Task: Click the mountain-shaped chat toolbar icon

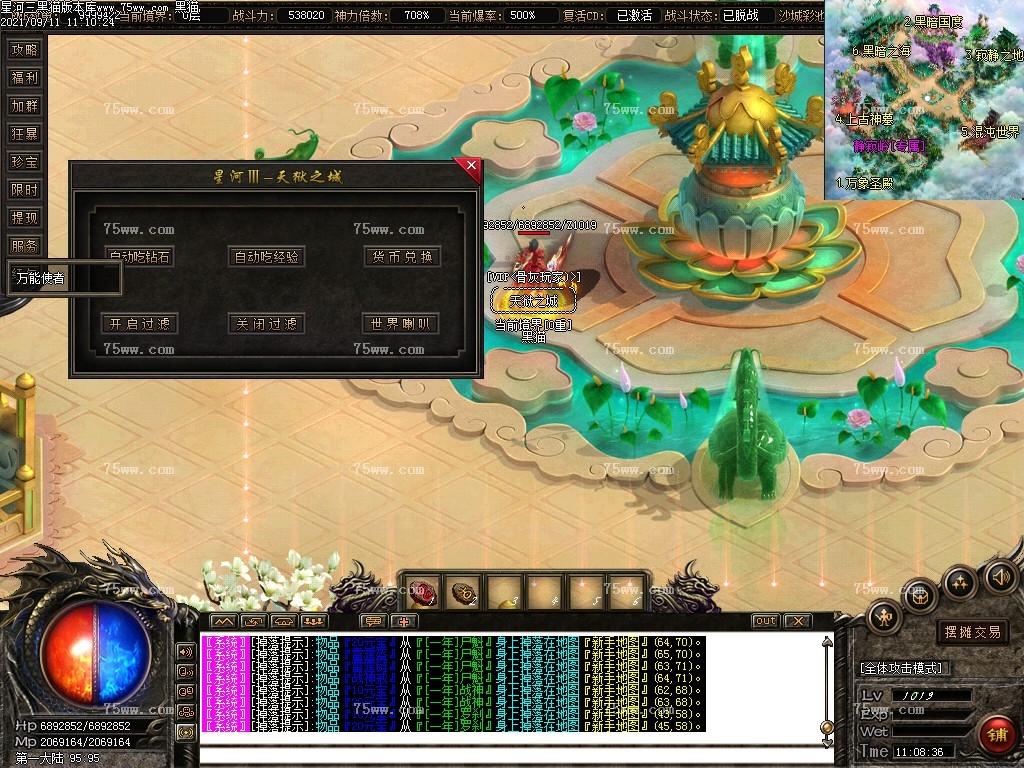Action: (x=223, y=621)
